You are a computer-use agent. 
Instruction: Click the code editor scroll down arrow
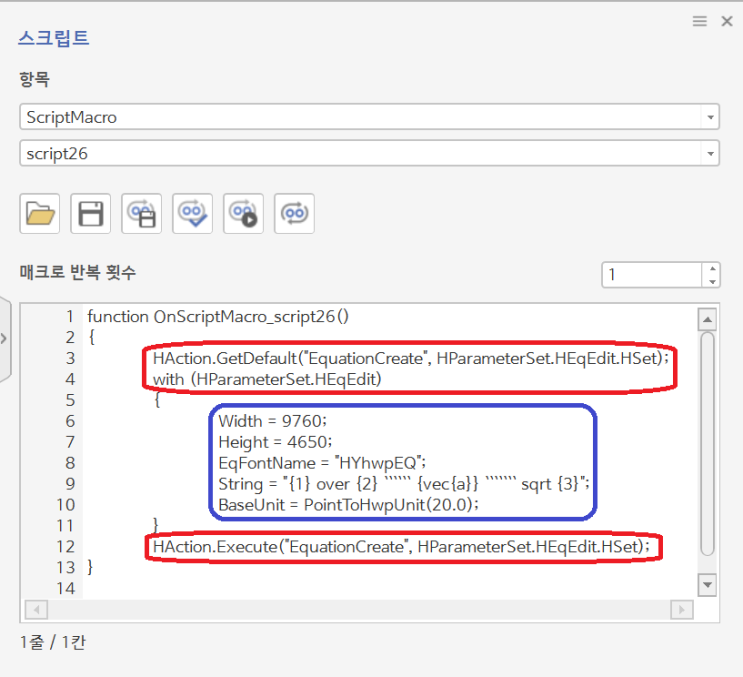(707, 585)
